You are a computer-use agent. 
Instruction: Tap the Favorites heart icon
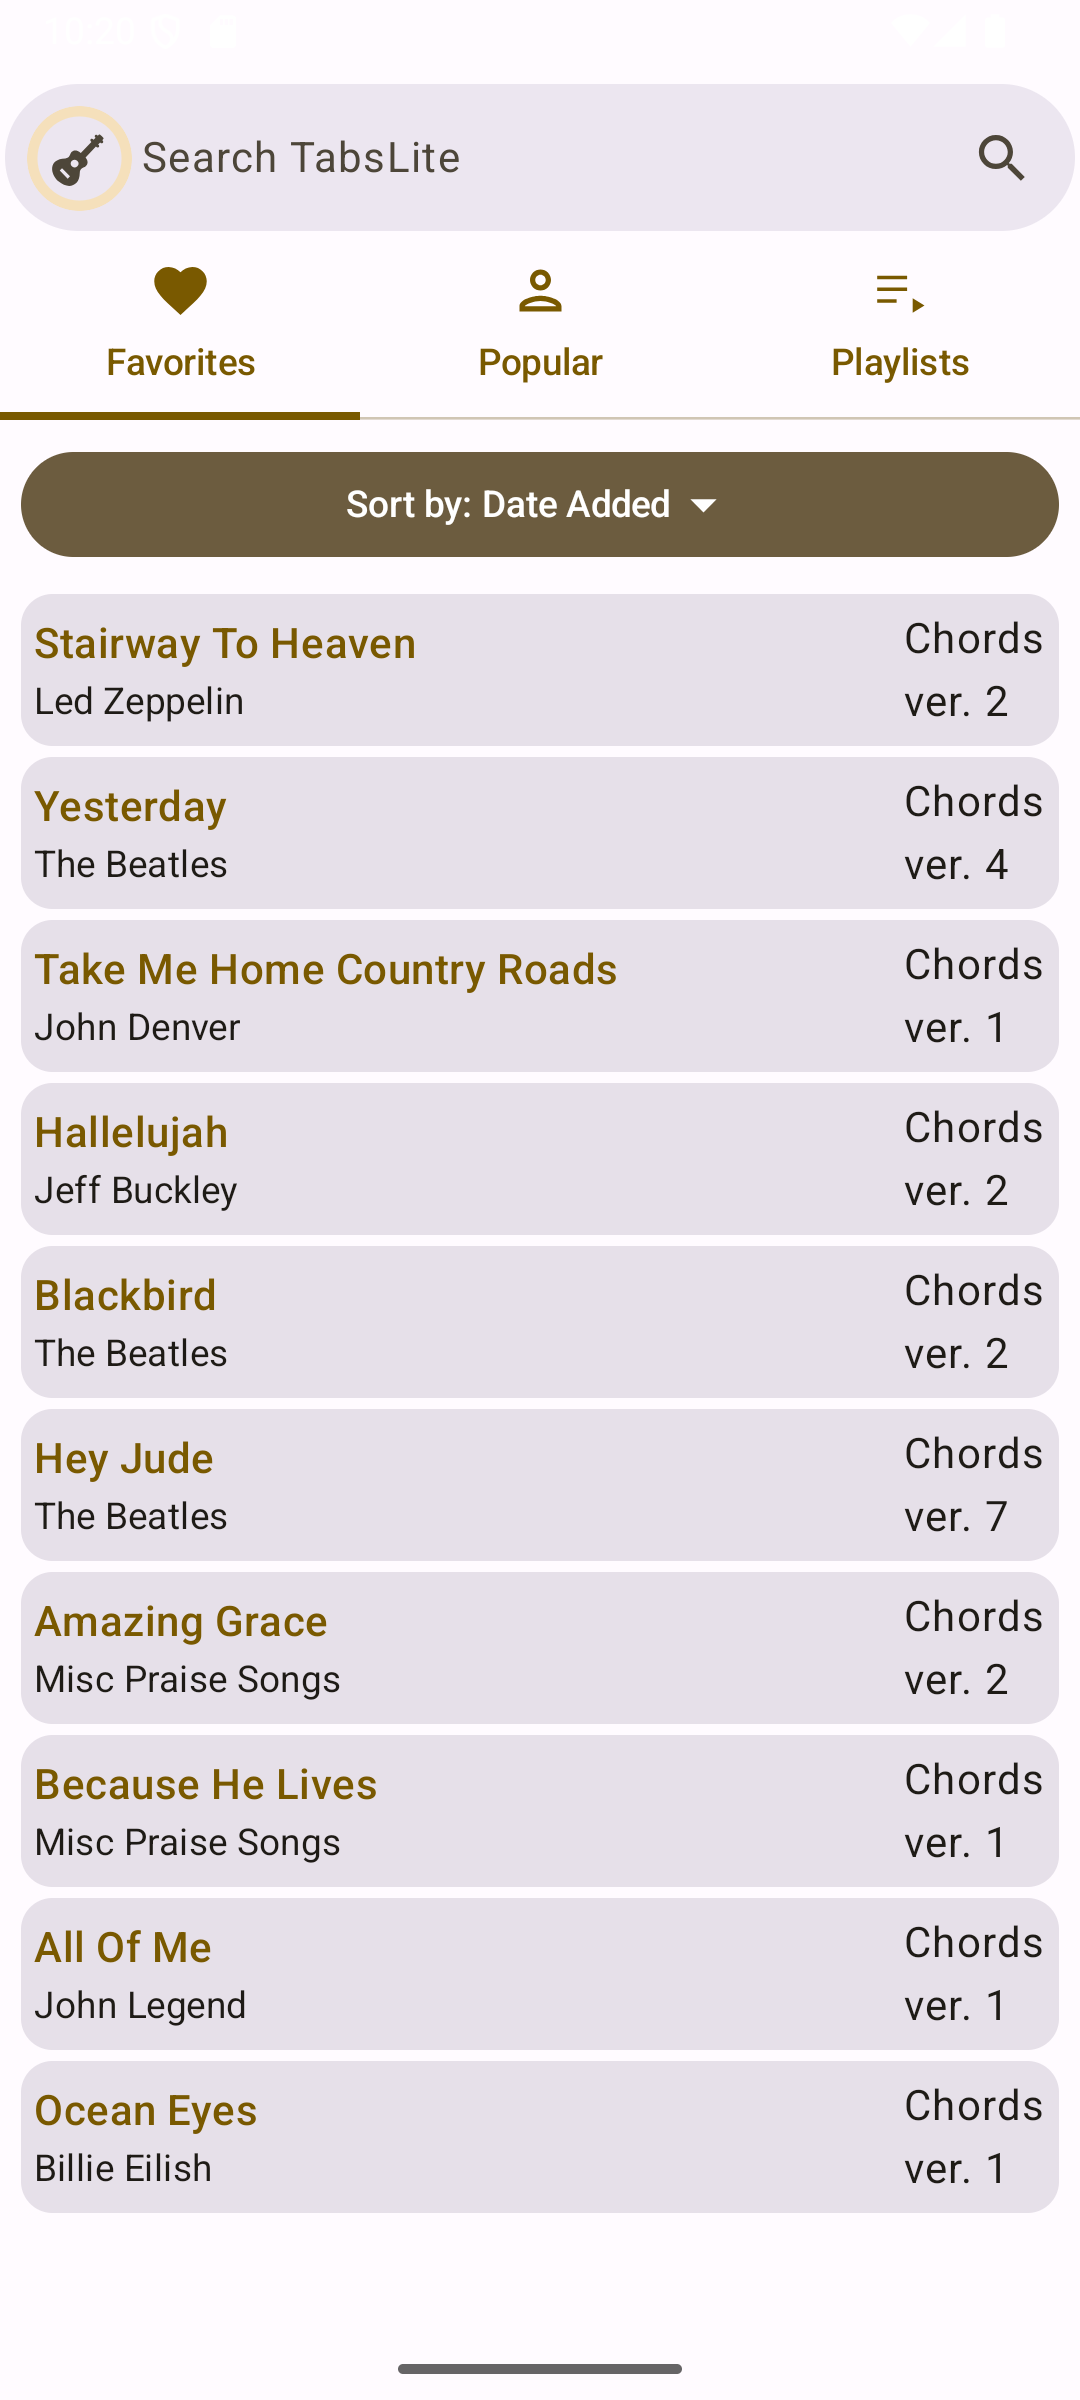[x=180, y=291]
